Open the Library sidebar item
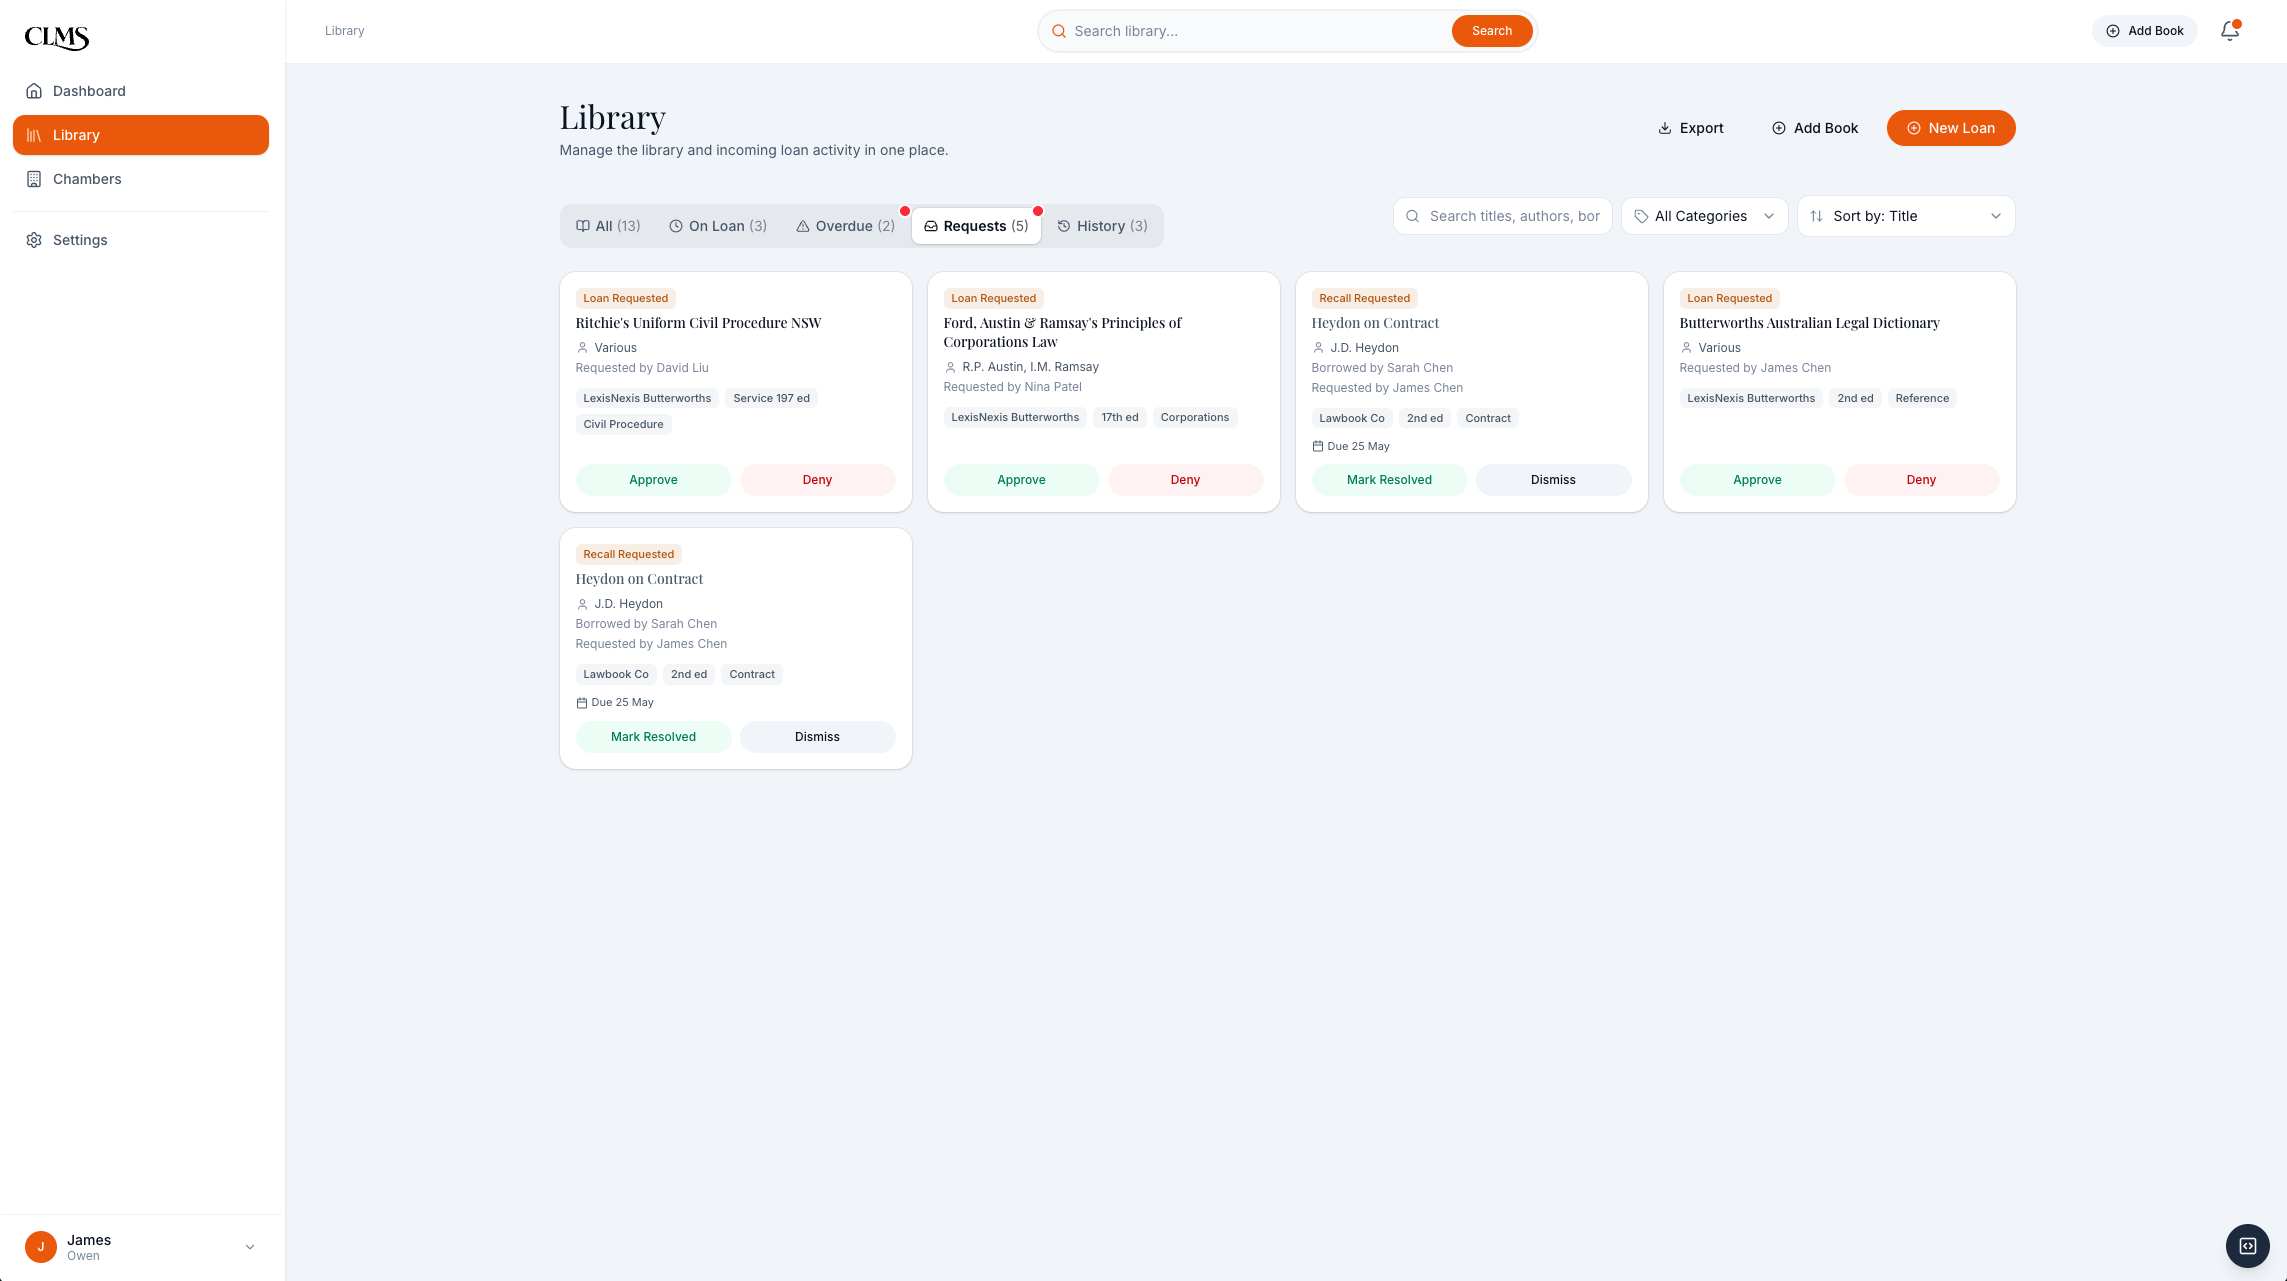Screen dimensions: 2287x1281 click(140, 135)
